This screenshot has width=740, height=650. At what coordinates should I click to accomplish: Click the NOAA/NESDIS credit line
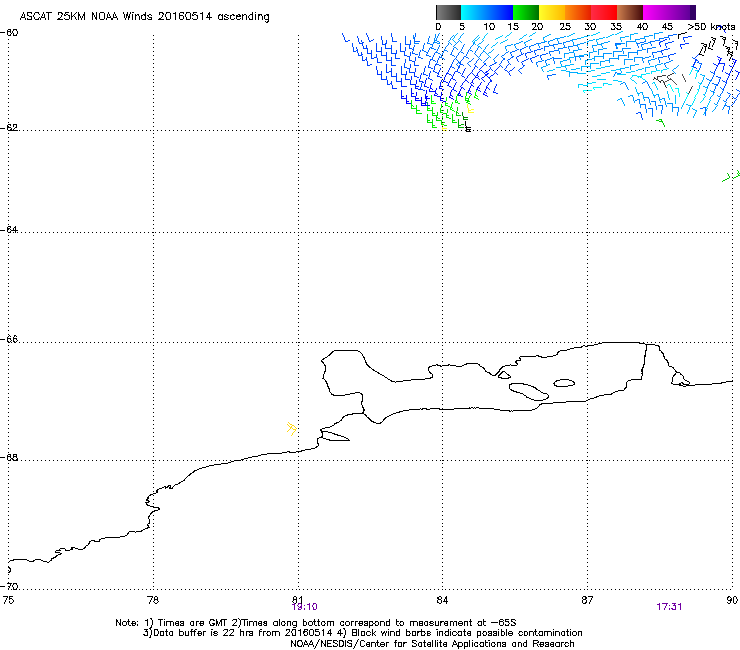point(432,644)
